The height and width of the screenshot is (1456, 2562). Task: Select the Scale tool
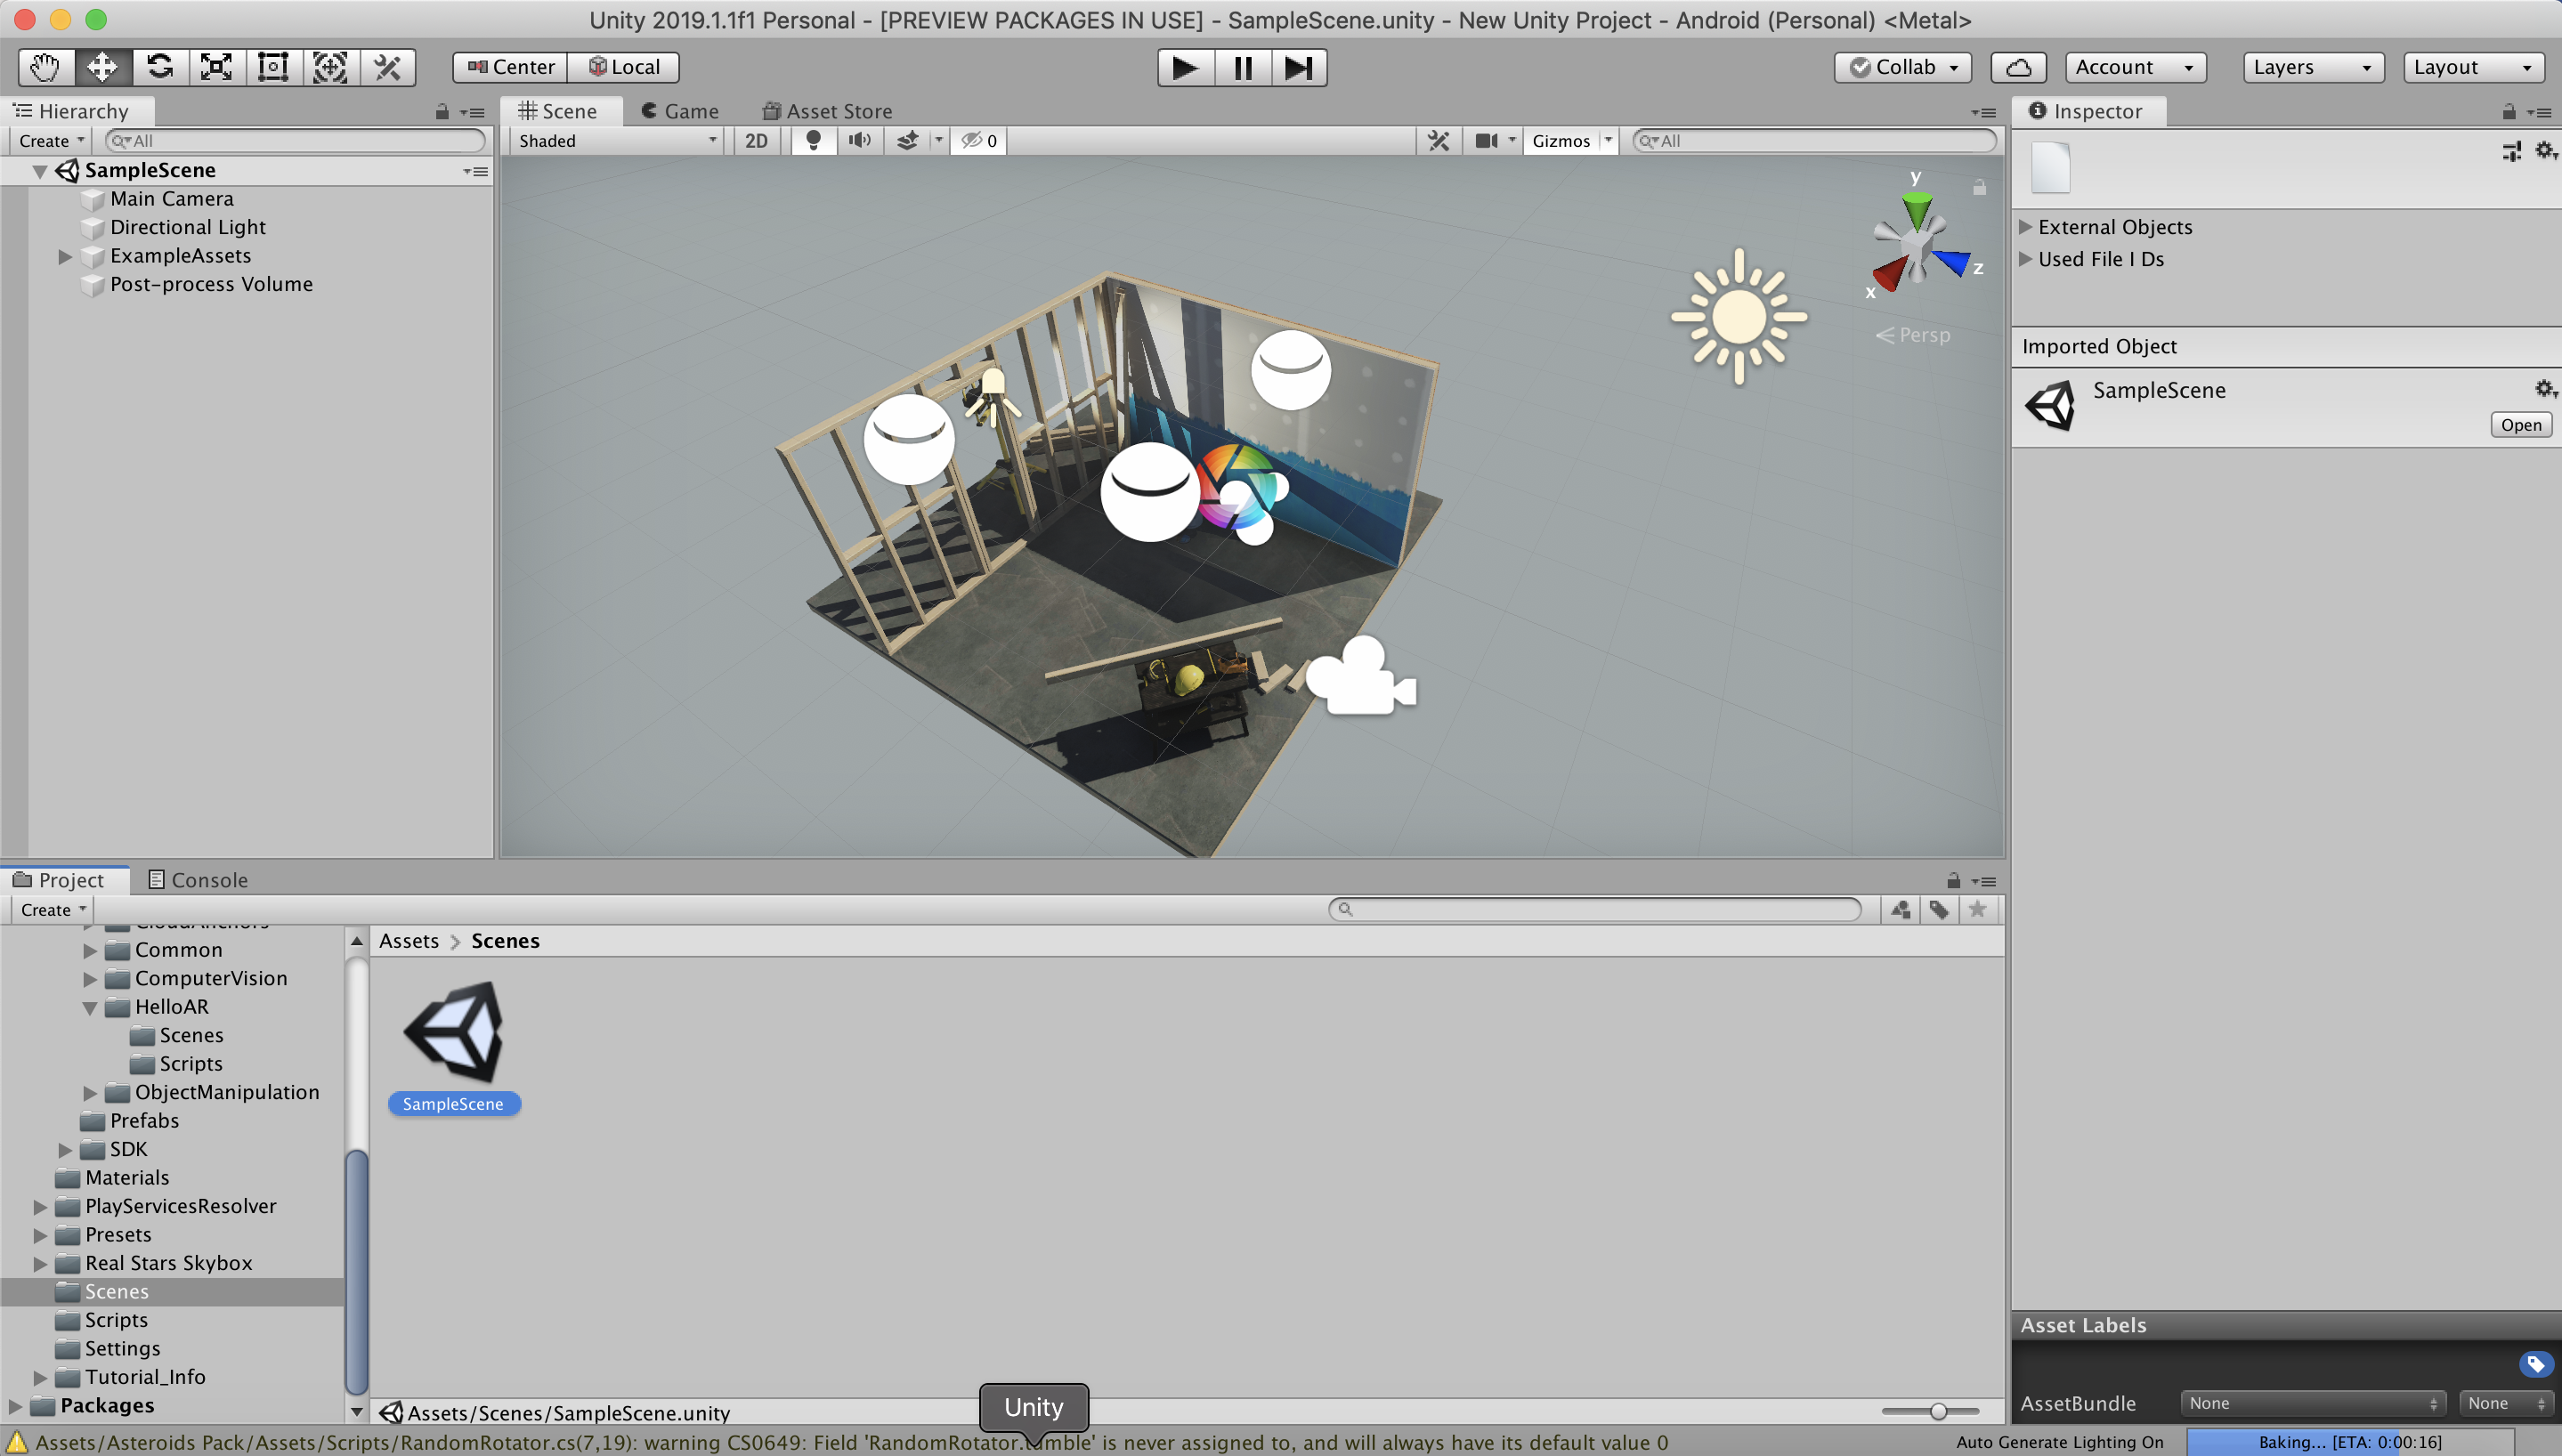coord(216,67)
